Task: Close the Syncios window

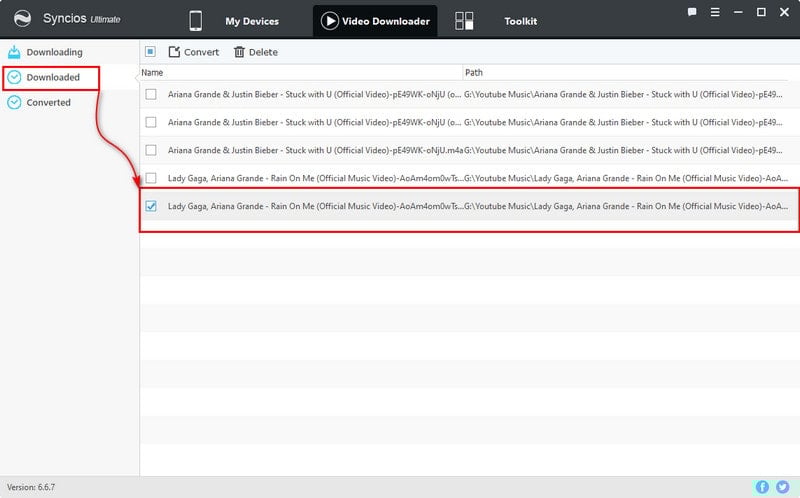Action: click(784, 12)
